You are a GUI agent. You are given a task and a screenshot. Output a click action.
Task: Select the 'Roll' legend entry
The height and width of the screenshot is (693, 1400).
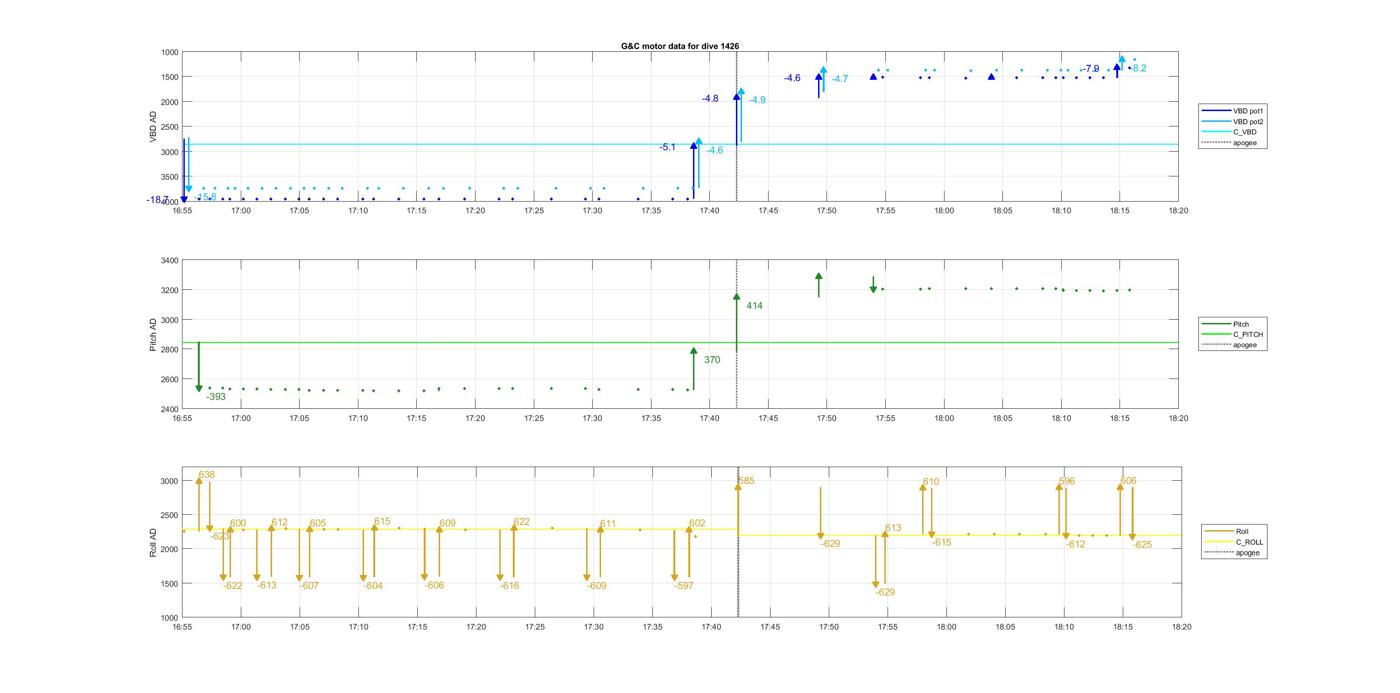1231,532
